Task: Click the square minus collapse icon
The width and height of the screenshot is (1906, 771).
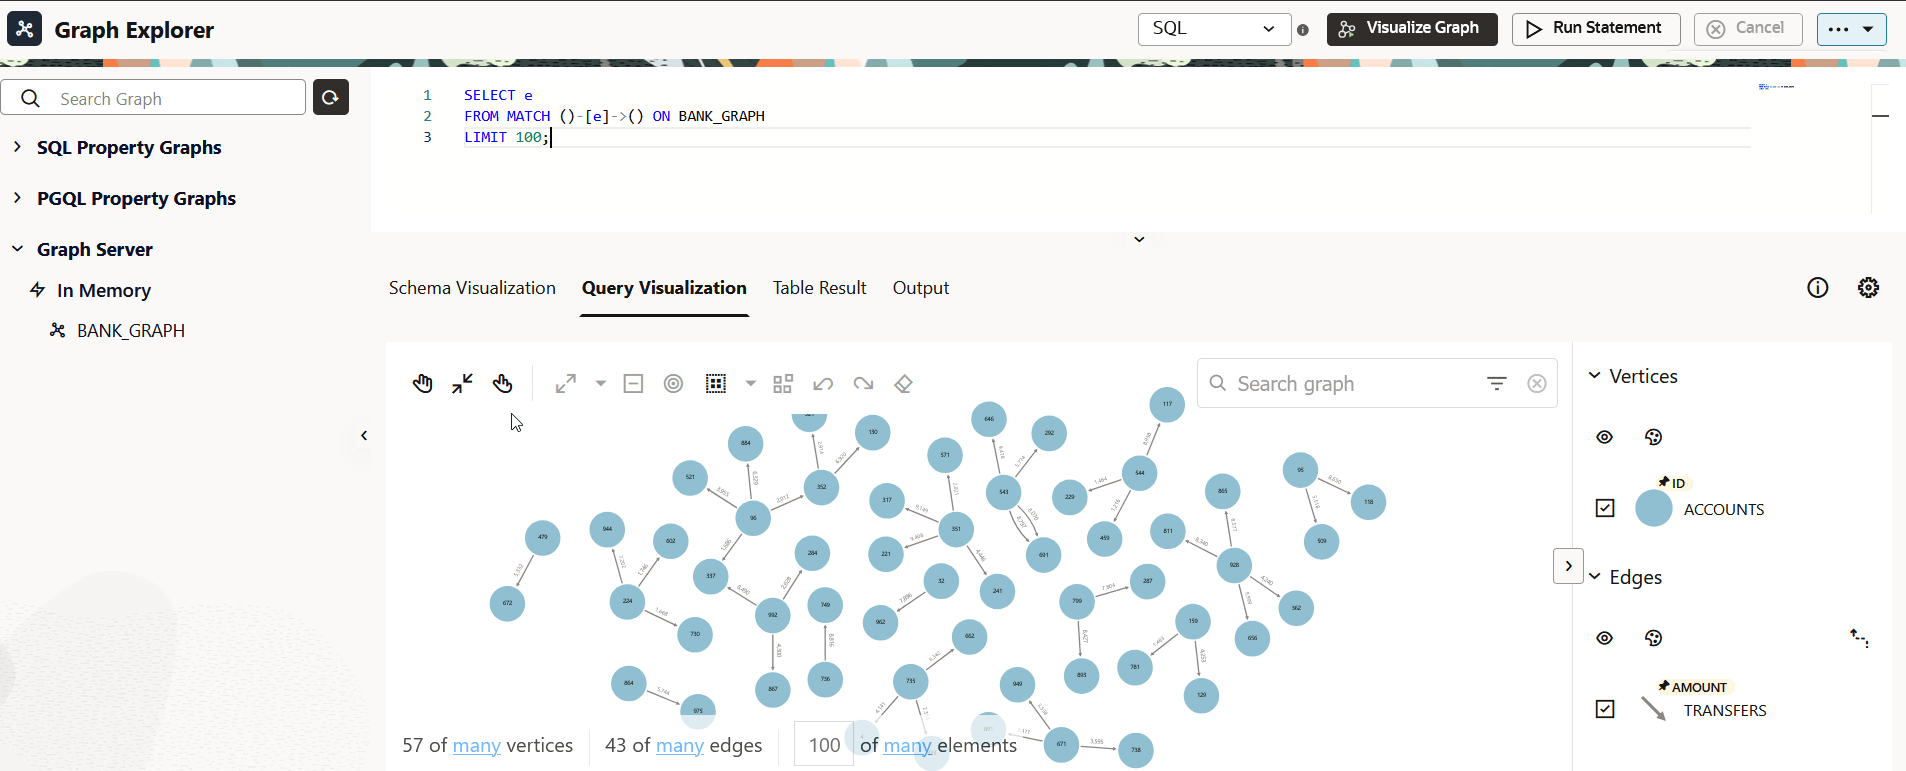Action: tap(633, 384)
